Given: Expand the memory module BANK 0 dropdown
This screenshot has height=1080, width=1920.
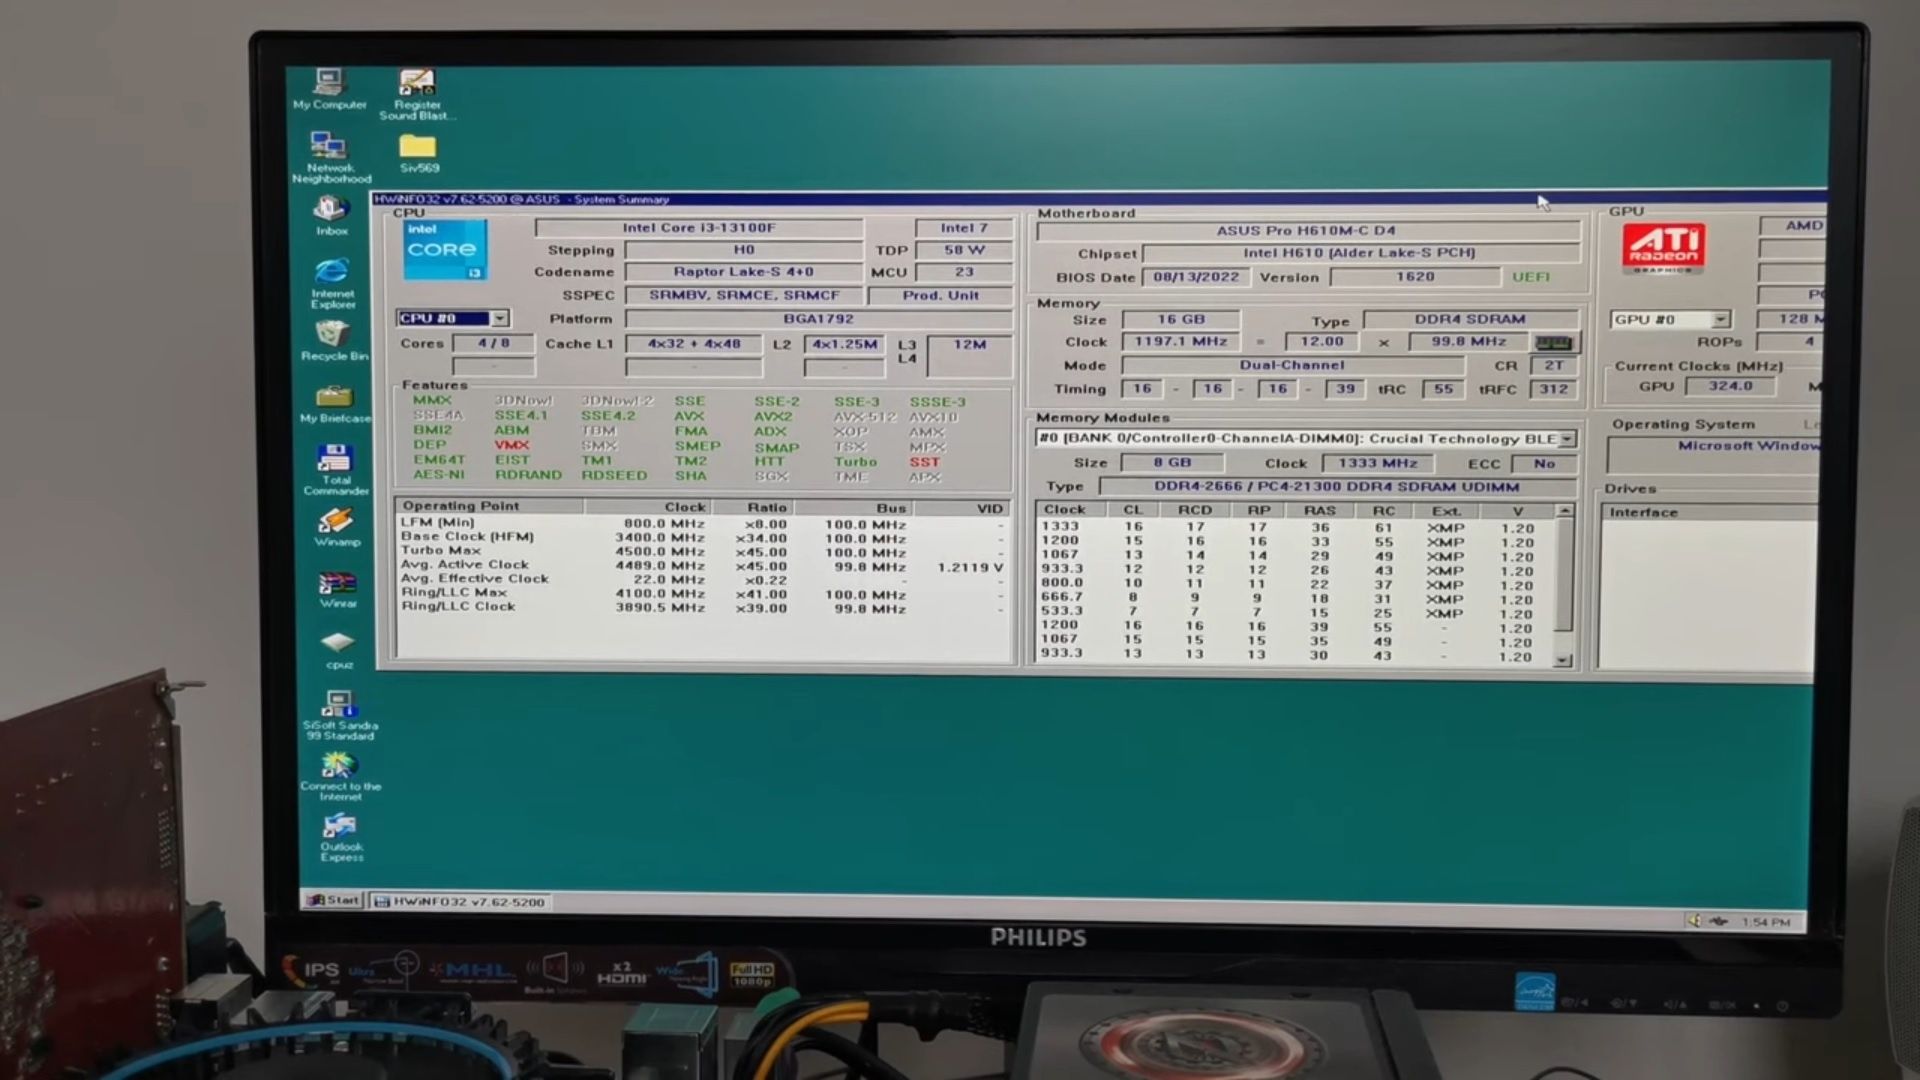Looking at the screenshot, I should coord(1567,439).
